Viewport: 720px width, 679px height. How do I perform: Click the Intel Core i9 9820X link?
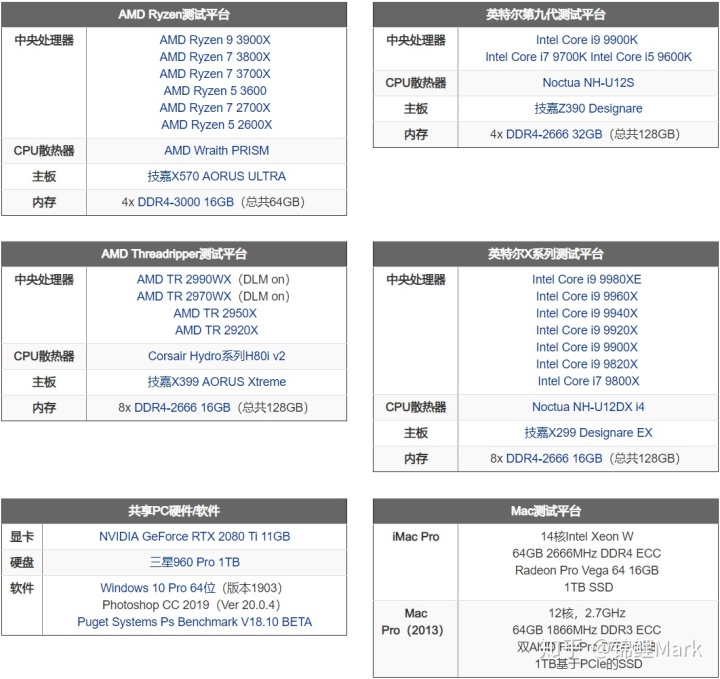(x=587, y=365)
